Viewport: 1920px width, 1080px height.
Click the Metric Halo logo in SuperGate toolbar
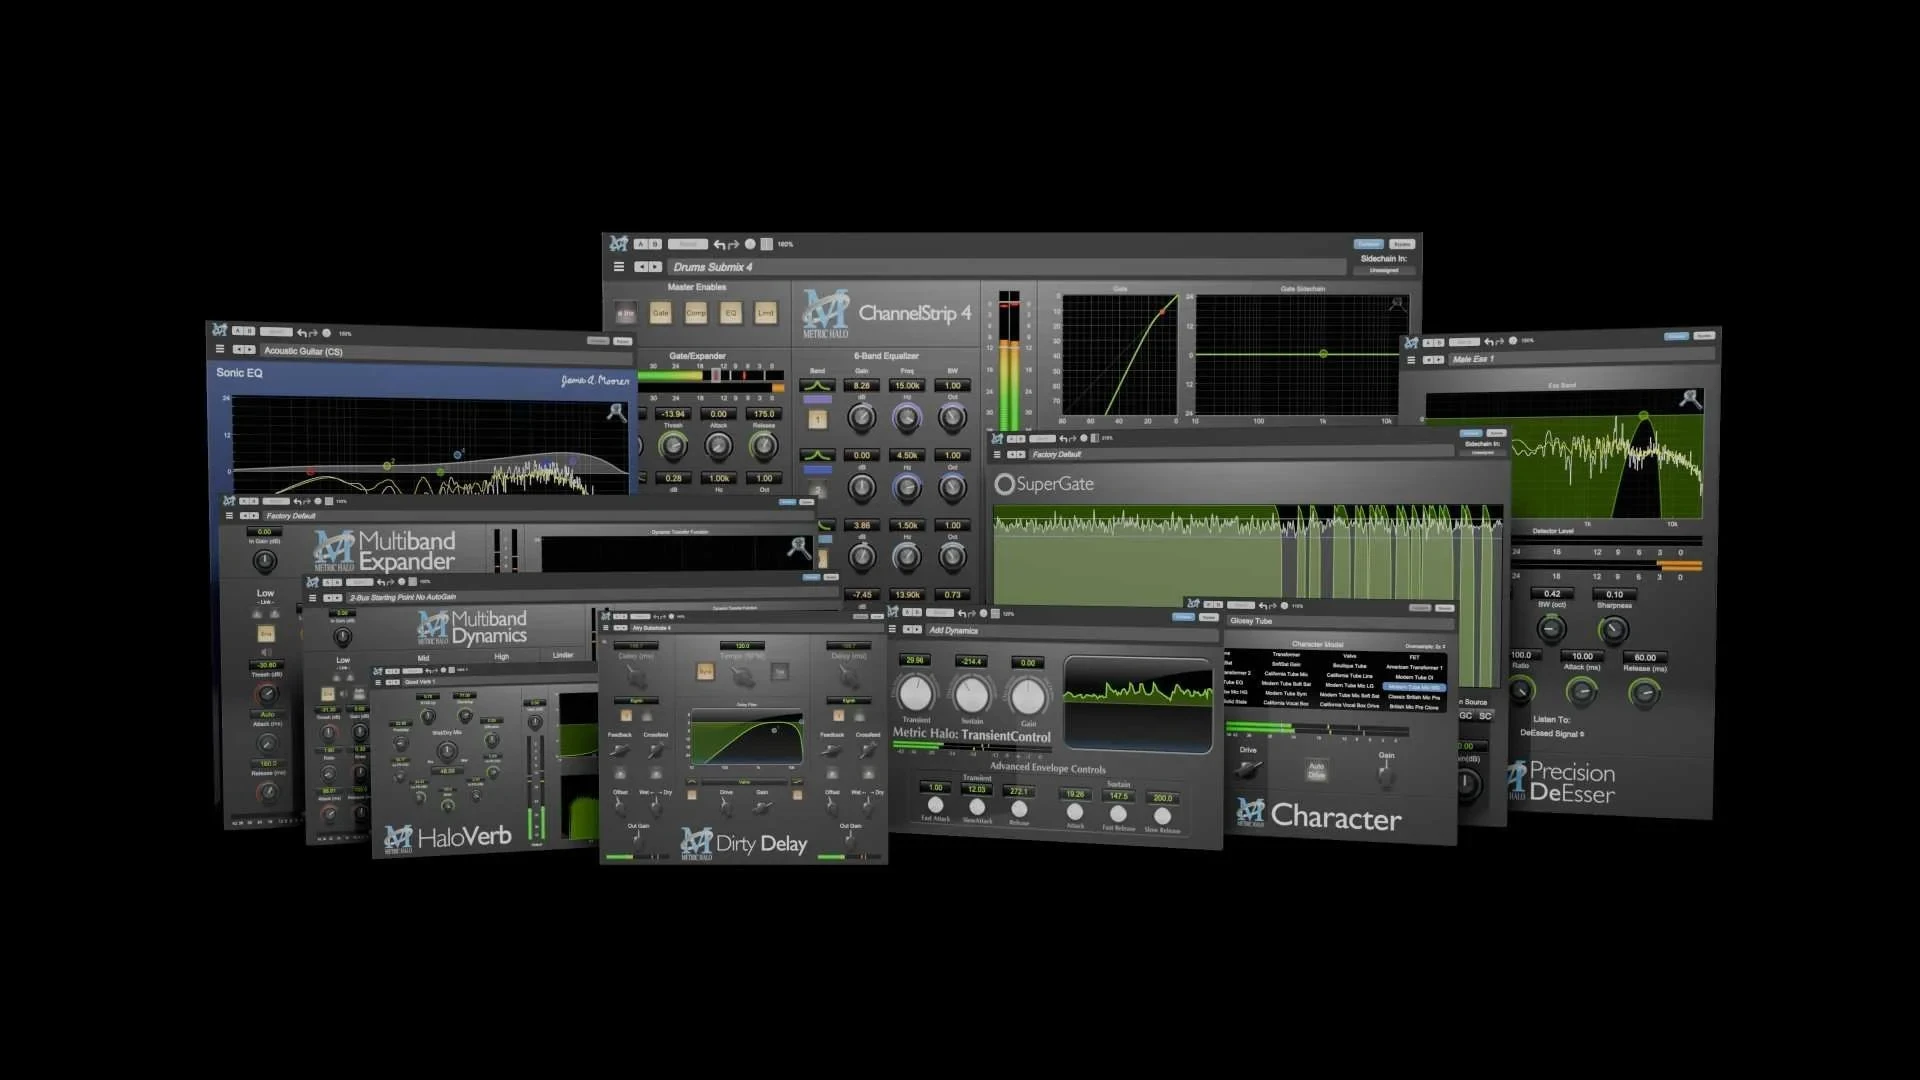tap(997, 439)
